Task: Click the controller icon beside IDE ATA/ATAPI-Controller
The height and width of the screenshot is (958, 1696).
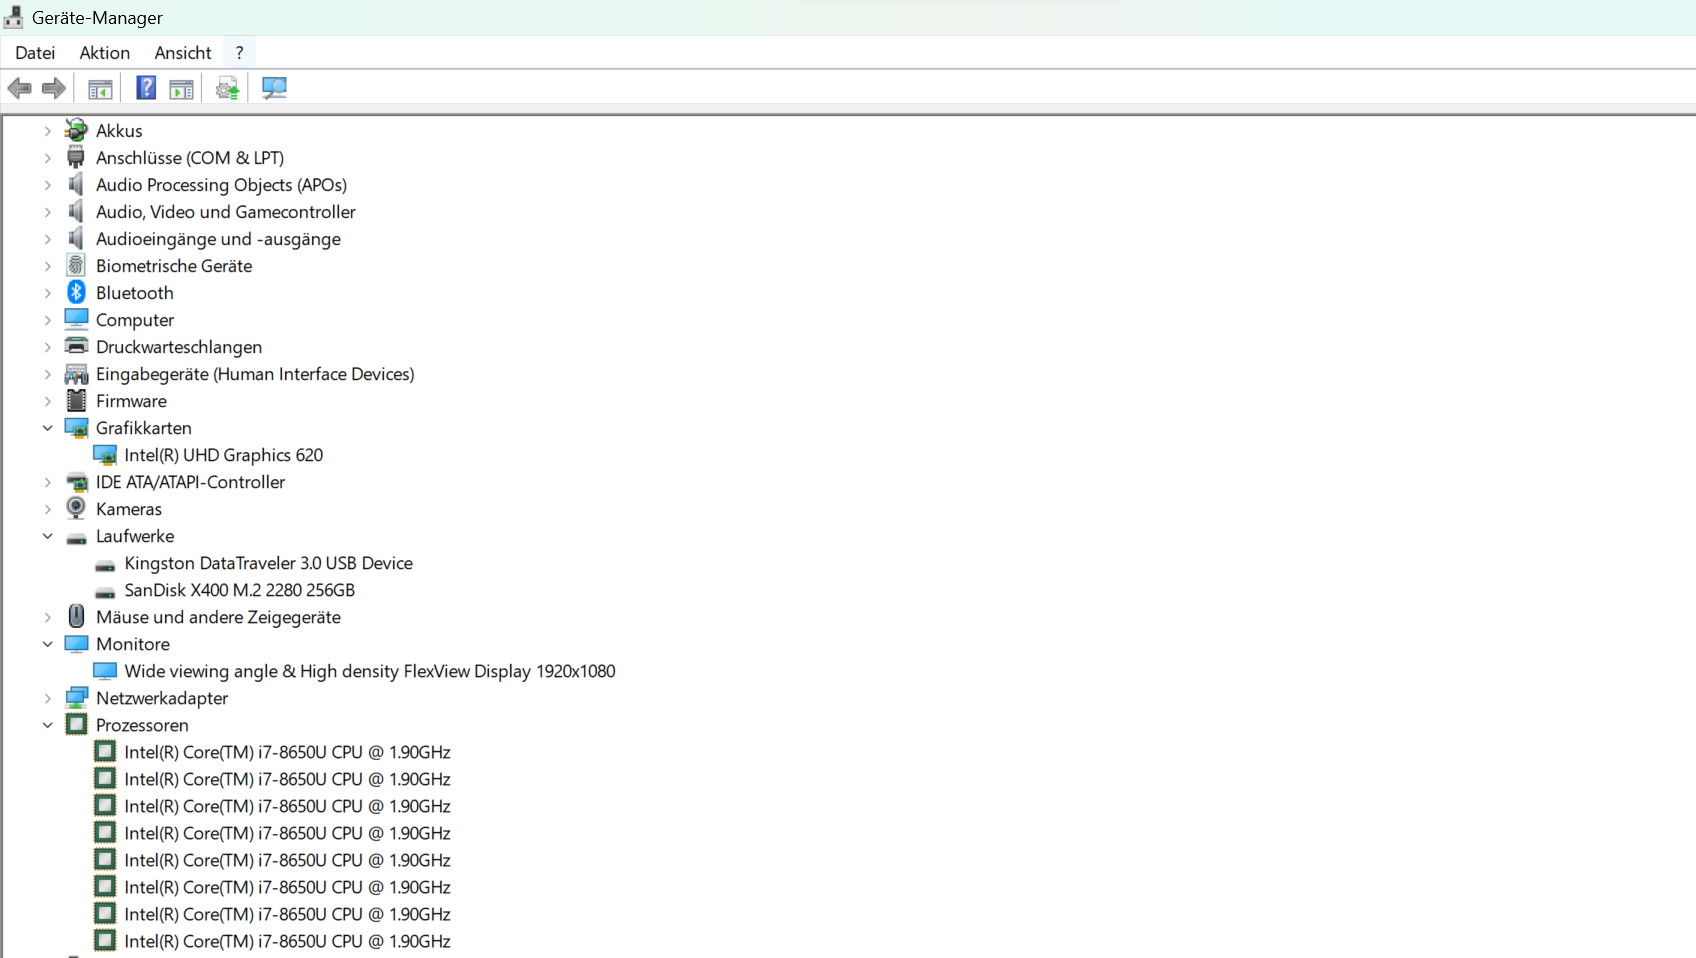Action: (76, 481)
